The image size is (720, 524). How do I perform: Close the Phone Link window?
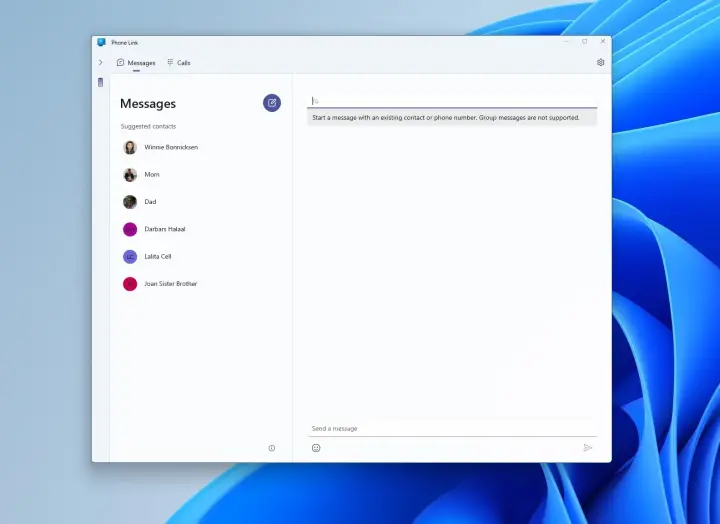[x=603, y=41]
